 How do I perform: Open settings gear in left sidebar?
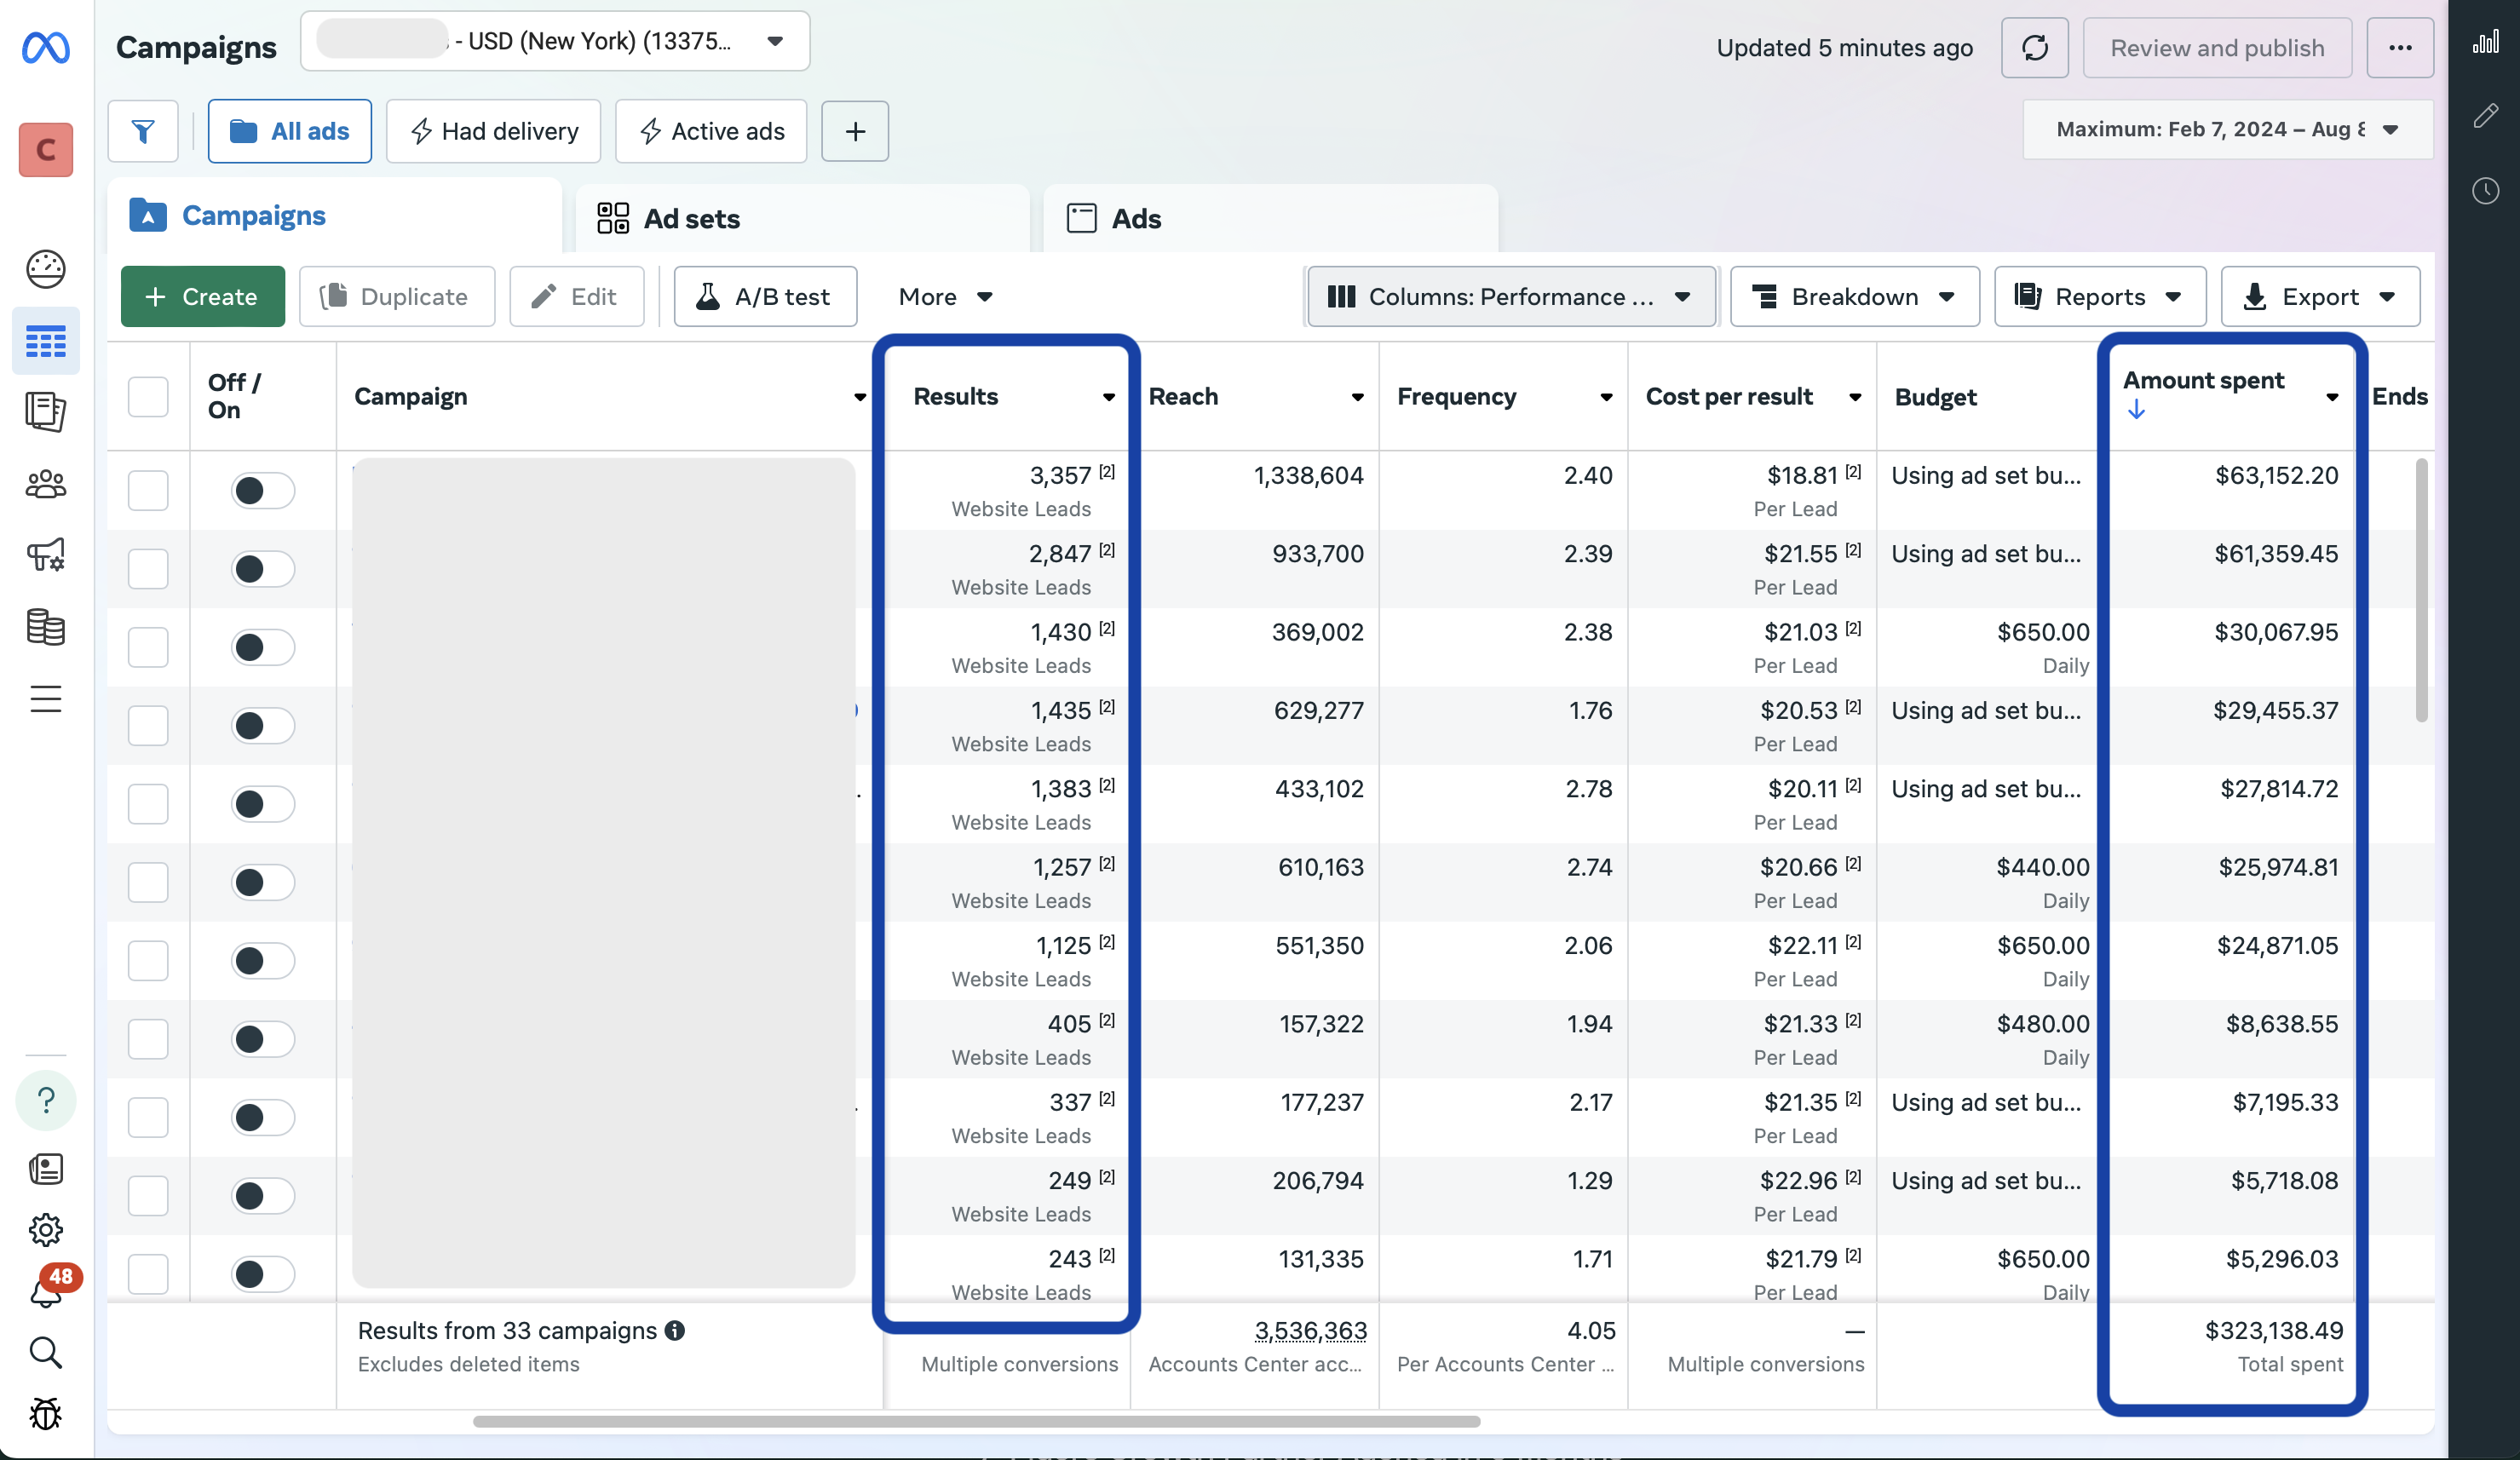[46, 1230]
